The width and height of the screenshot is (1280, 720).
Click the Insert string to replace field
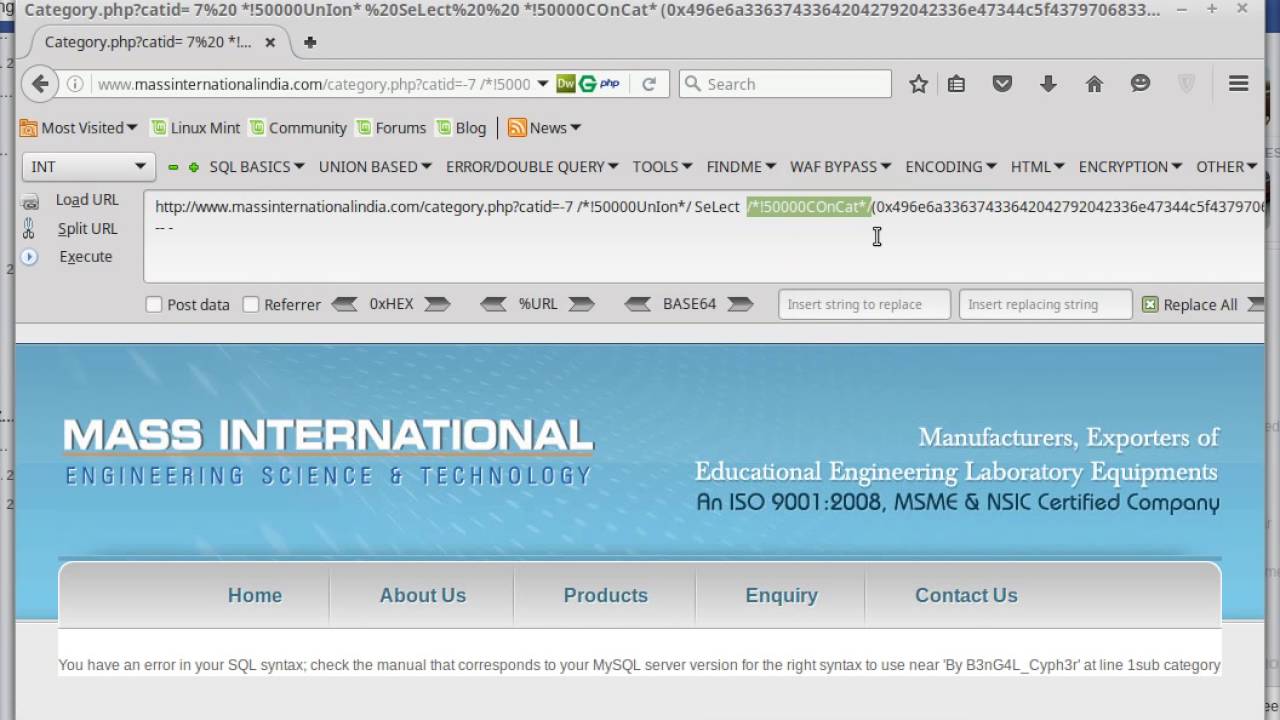click(864, 304)
